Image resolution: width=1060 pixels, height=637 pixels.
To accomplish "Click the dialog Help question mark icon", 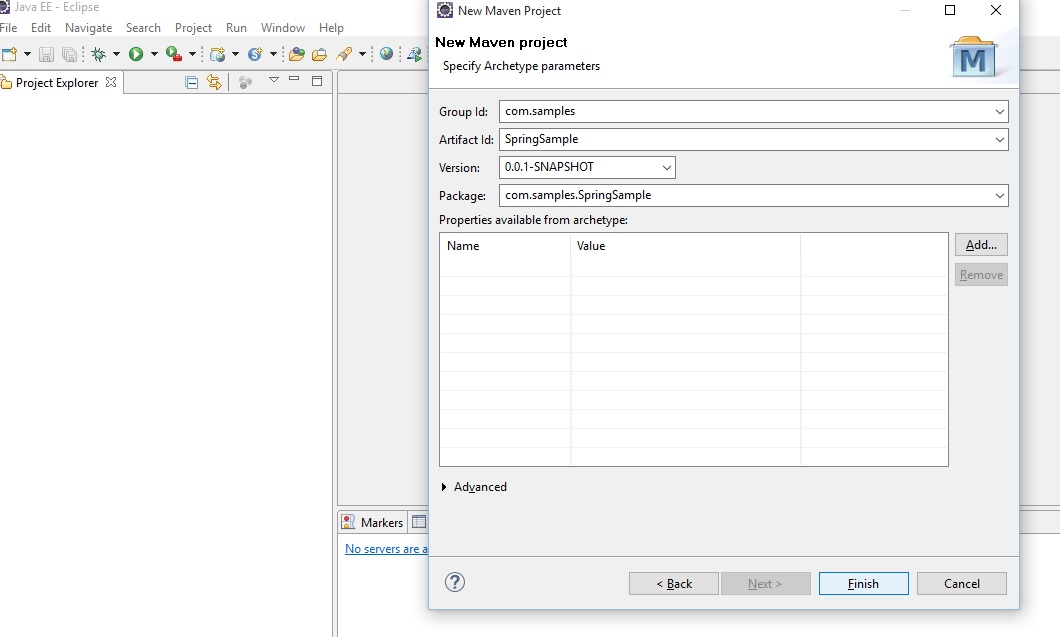I will click(455, 582).
